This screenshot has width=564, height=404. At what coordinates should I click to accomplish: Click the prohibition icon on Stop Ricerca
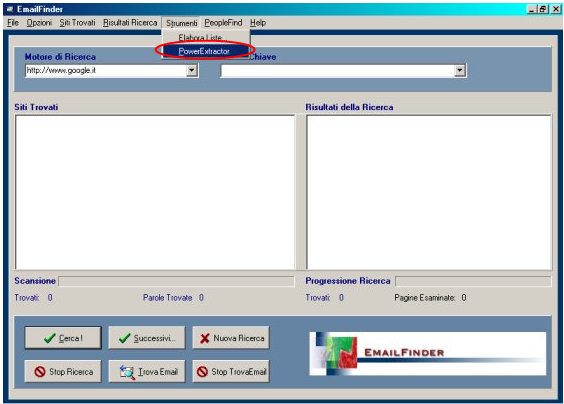[x=40, y=372]
